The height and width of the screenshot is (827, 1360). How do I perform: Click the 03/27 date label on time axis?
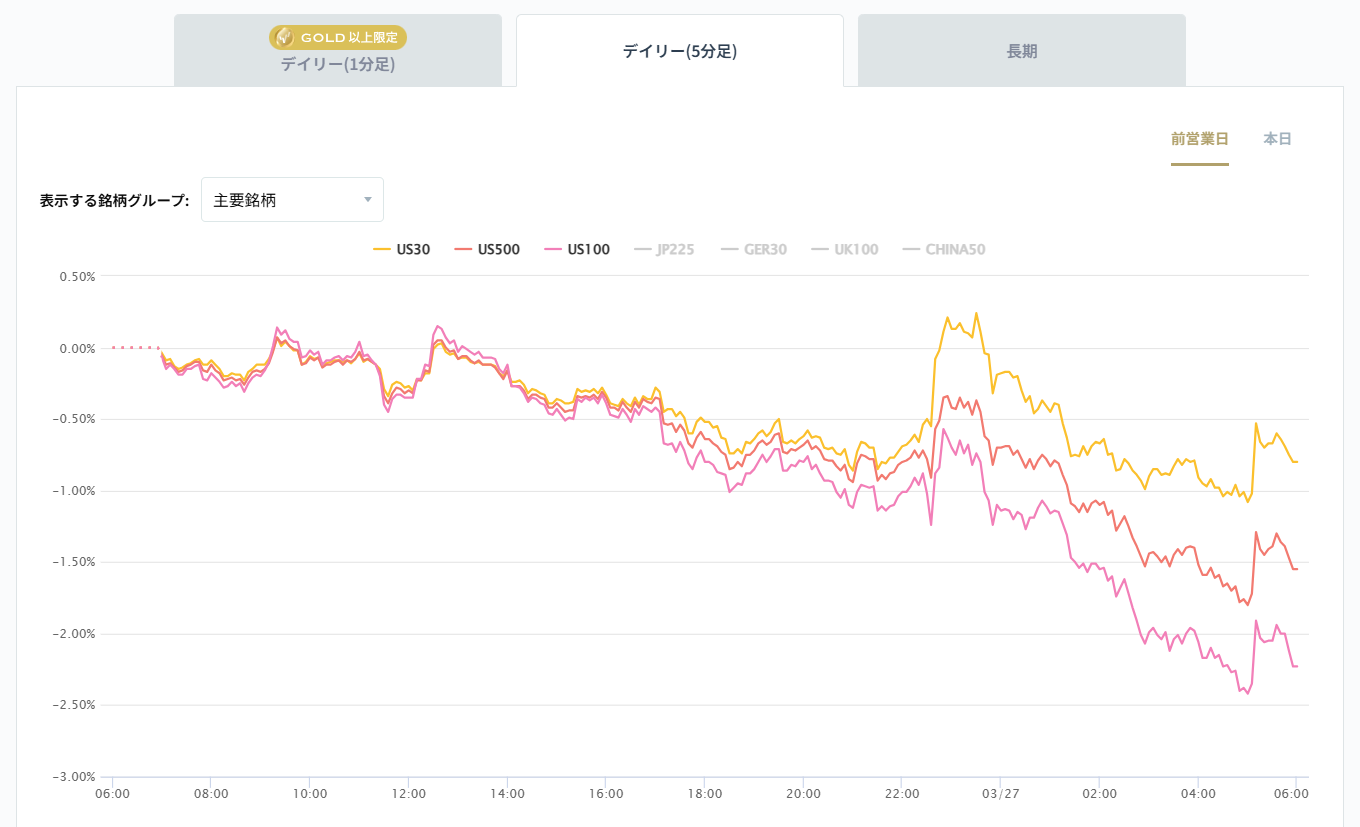[x=1000, y=794]
